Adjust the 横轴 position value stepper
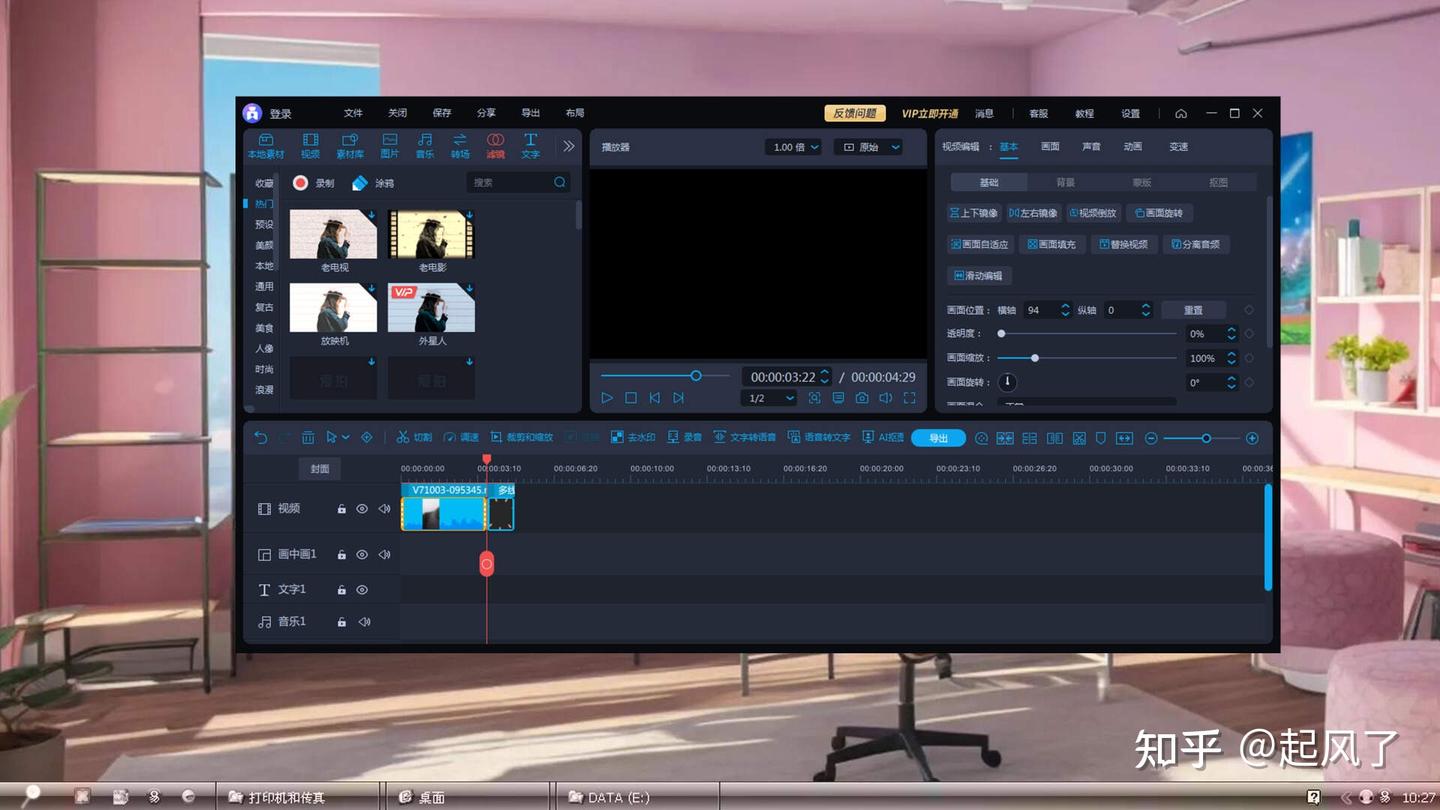The height and width of the screenshot is (810, 1440). (1065, 310)
